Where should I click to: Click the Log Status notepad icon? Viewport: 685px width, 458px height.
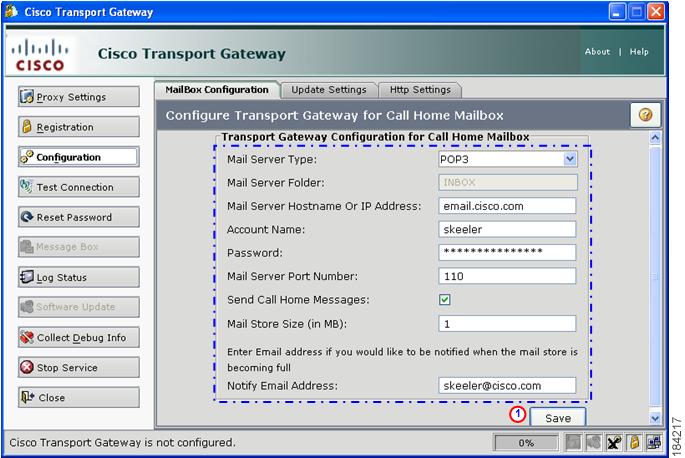[x=27, y=277]
